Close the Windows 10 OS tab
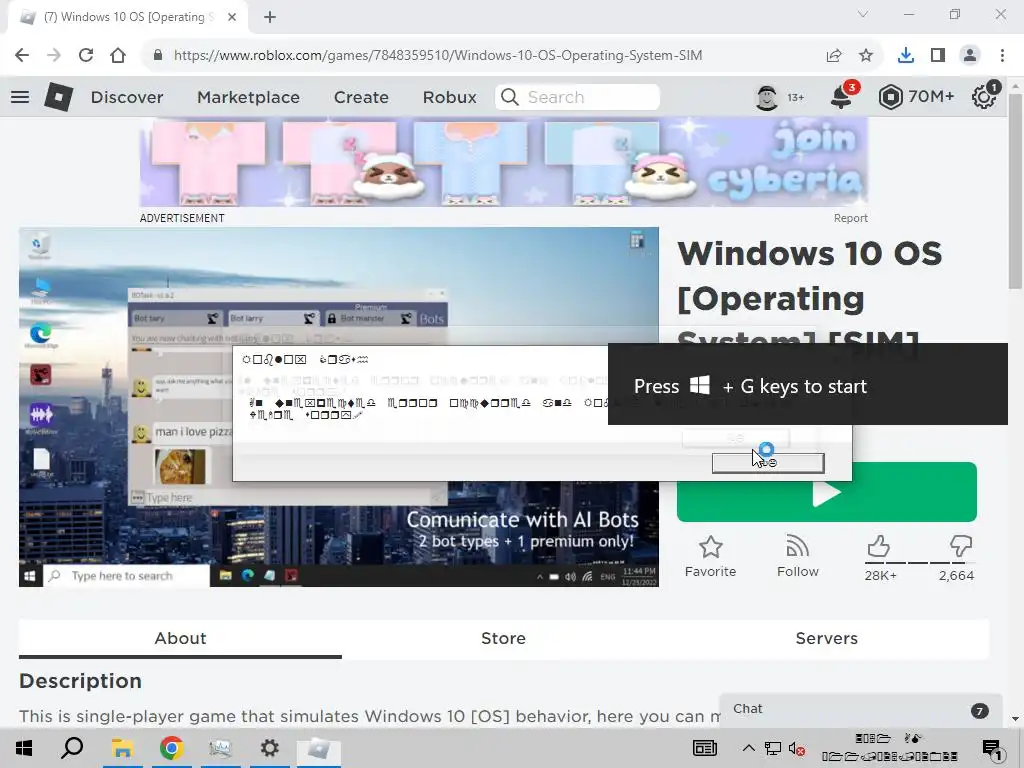 (232, 17)
